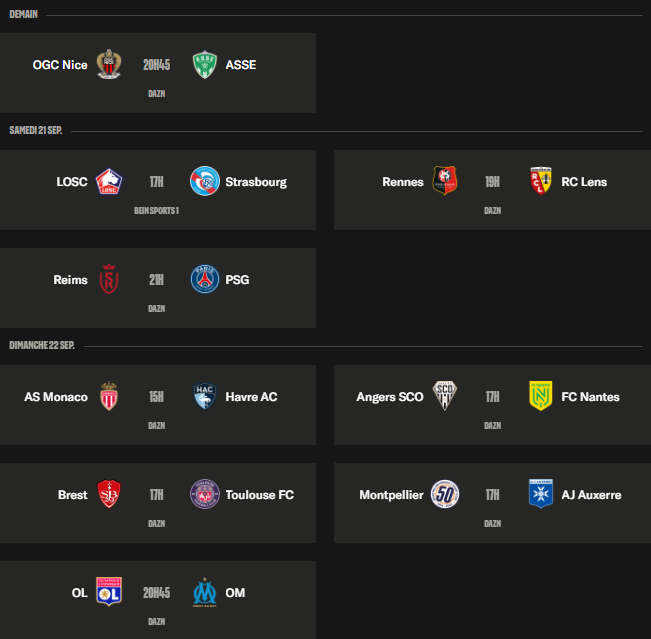Viewport: 651px width, 639px height.
Task: Click the RC Lens shield logo
Action: pyautogui.click(x=541, y=181)
